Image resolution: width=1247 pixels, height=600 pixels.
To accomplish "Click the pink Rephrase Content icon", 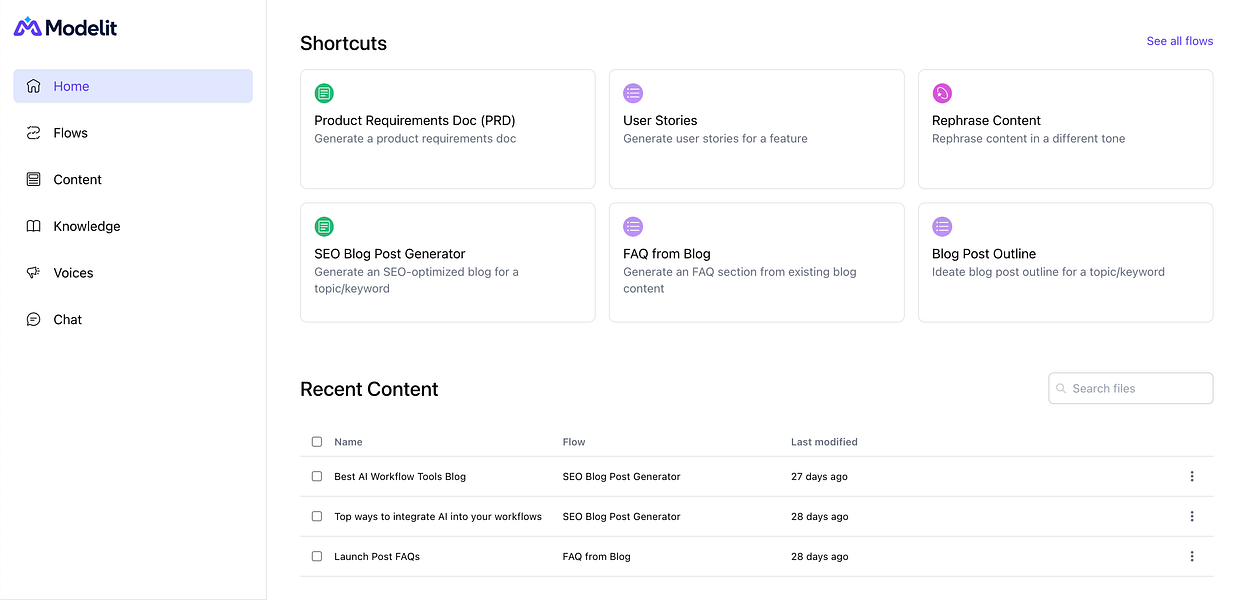I will pos(942,94).
